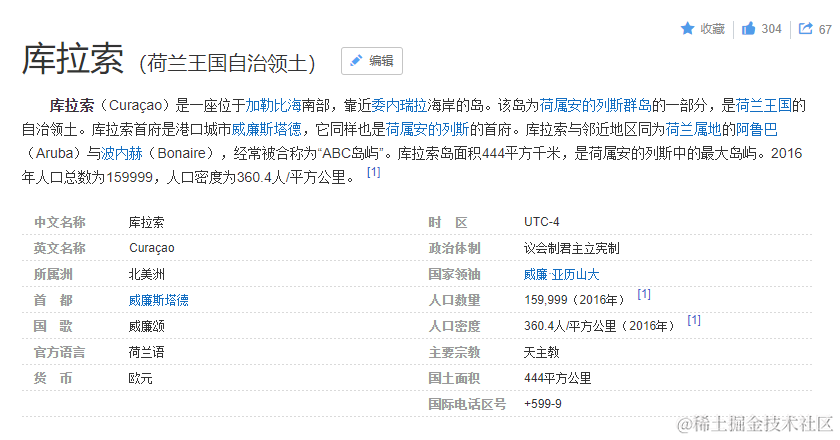Image resolution: width=840 pixels, height=440 pixels.
Task: Click the 英文名称 label
Action: click(60, 248)
